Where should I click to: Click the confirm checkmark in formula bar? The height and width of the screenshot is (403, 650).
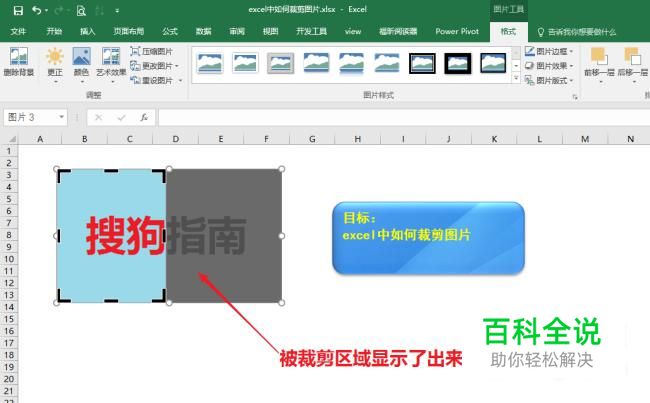click(x=121, y=118)
